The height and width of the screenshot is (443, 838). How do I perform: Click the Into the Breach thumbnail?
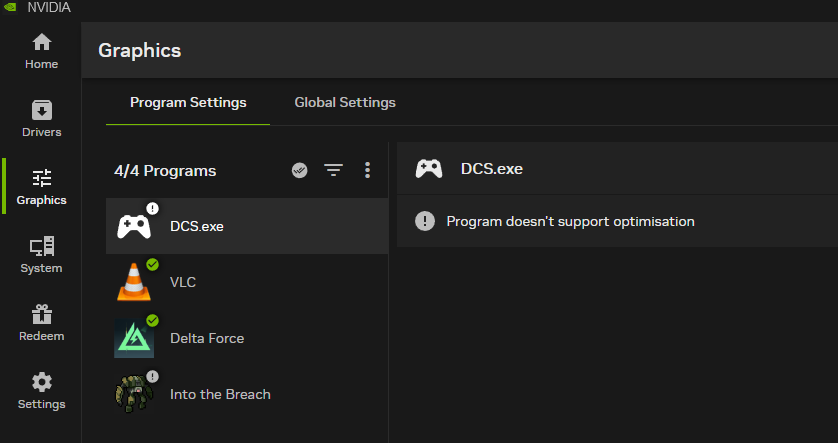click(x=134, y=394)
